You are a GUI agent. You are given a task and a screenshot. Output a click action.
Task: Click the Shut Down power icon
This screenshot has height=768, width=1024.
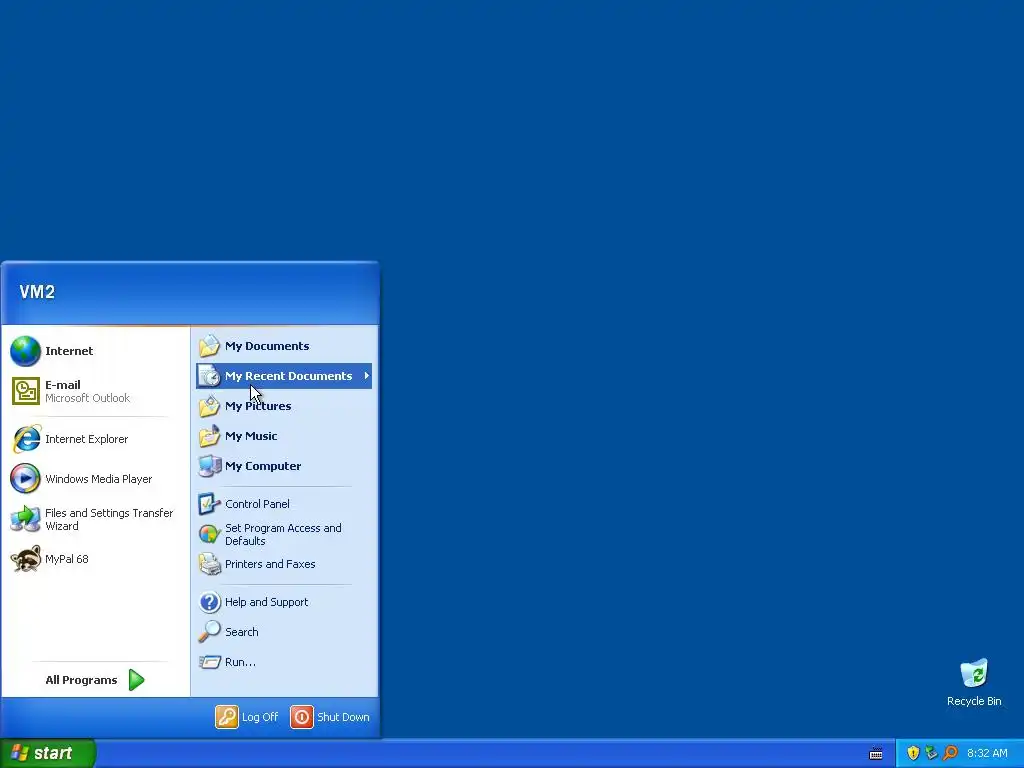(302, 717)
